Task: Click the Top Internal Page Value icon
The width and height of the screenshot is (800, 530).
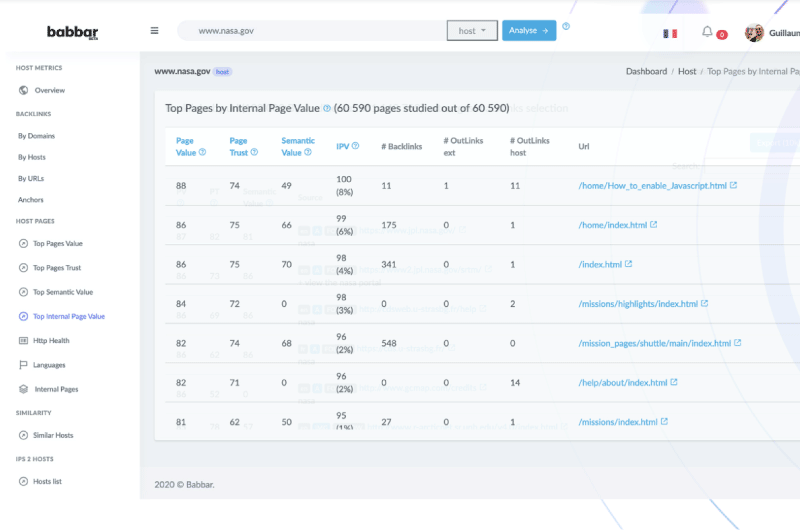Action: click(x=23, y=316)
